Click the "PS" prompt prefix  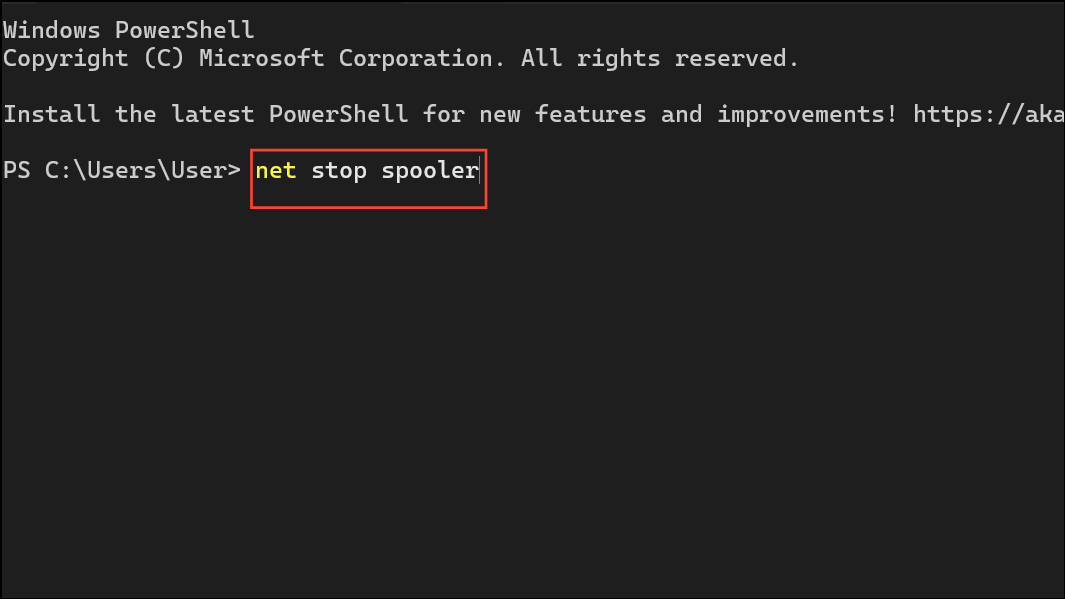(17, 170)
